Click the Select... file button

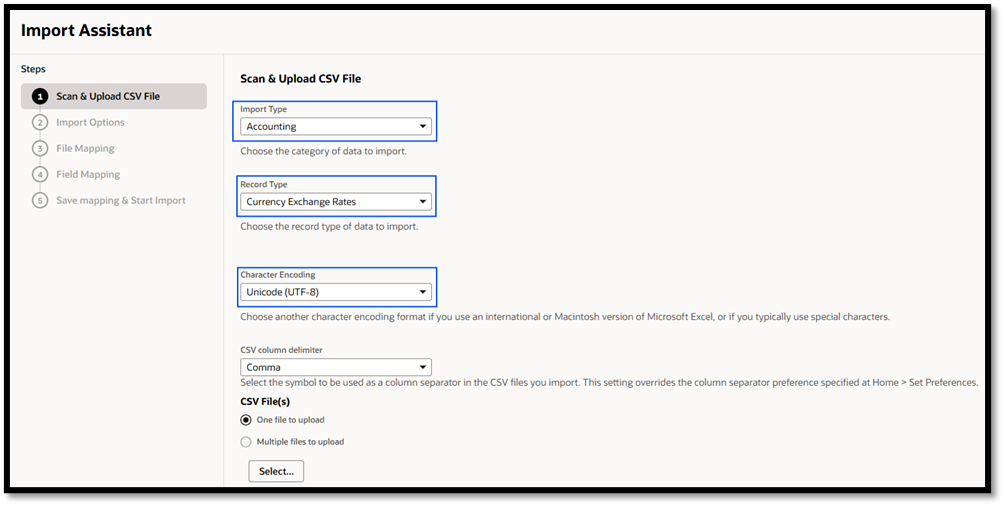276,471
